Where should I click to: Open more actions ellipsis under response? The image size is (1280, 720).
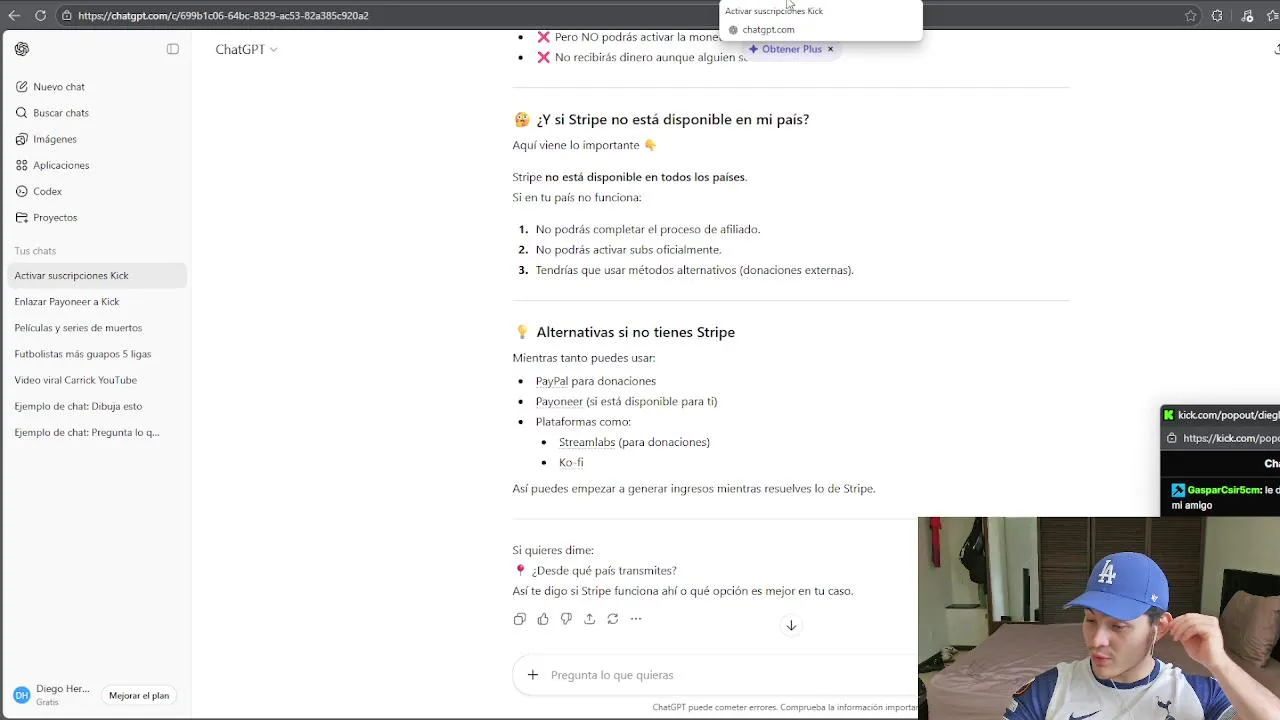pos(636,619)
